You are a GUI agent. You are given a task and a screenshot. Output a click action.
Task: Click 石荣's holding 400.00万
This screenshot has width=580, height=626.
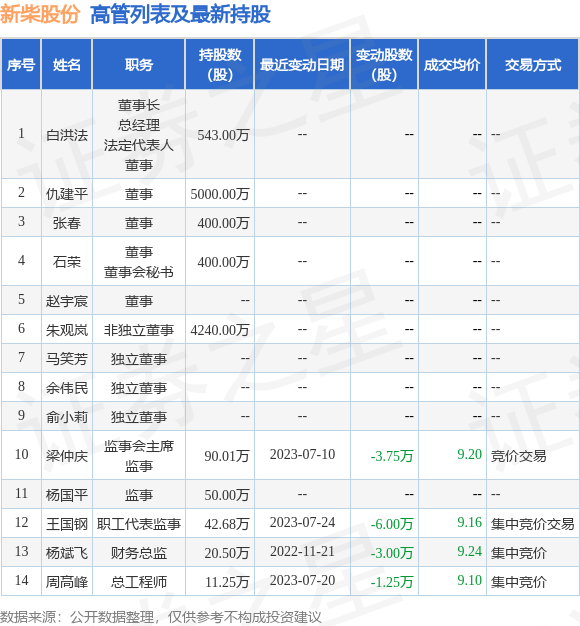(223, 262)
